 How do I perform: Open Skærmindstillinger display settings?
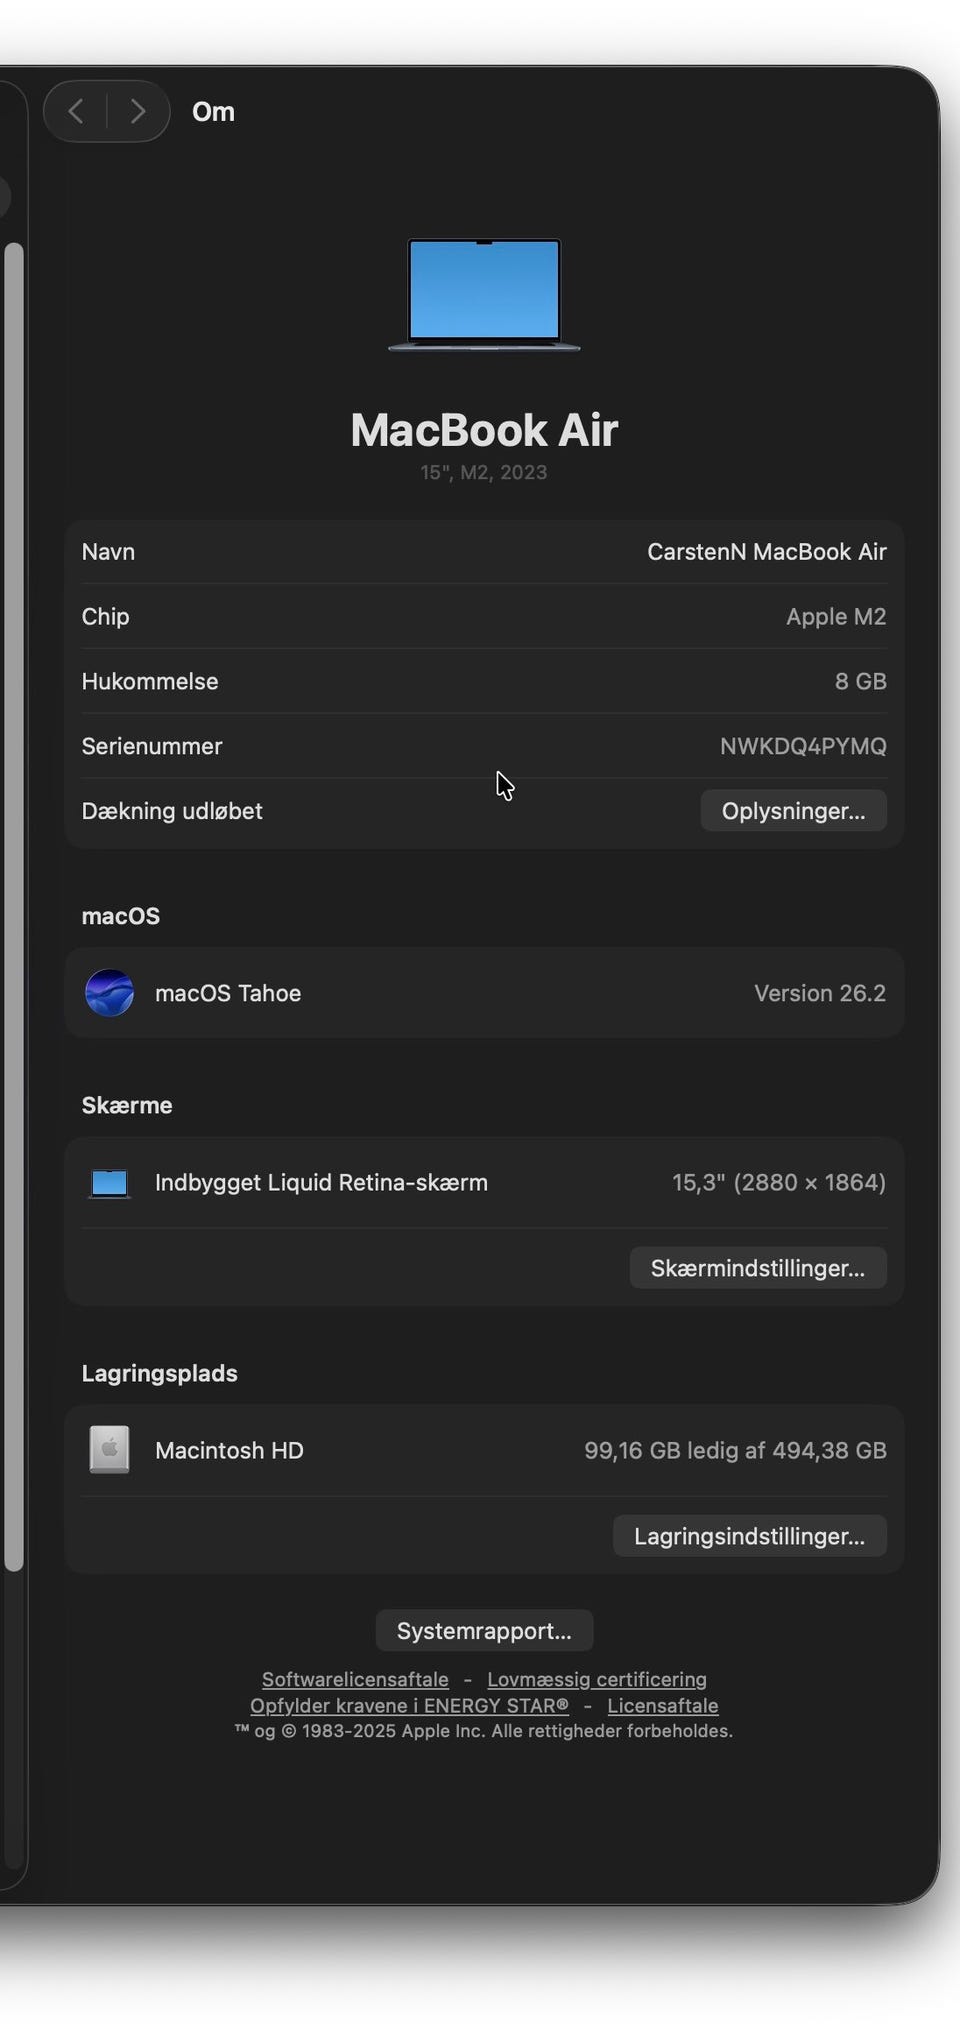(x=757, y=1268)
